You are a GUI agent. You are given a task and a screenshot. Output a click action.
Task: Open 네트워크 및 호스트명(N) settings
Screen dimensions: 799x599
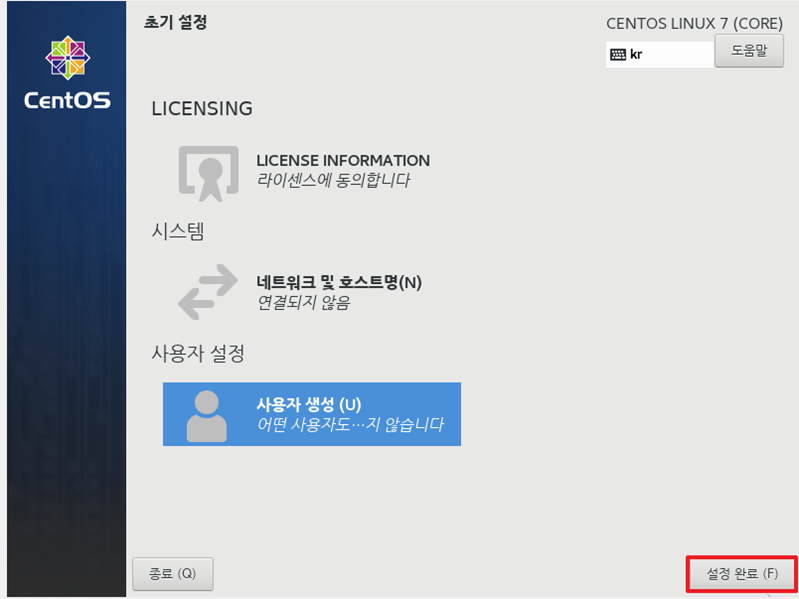310,292
